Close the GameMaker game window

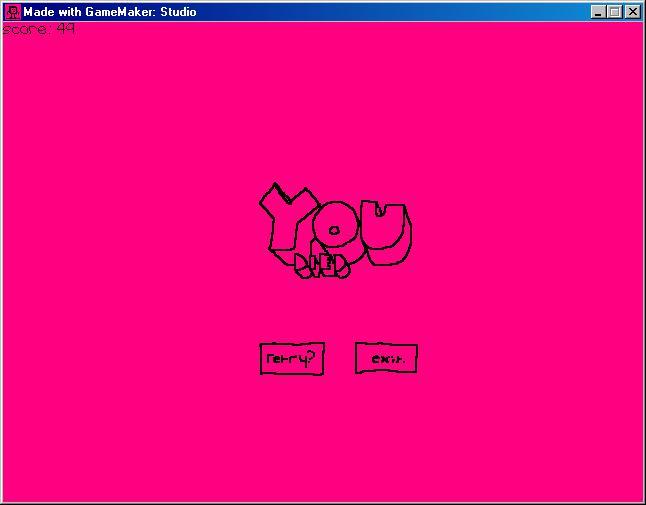click(632, 12)
